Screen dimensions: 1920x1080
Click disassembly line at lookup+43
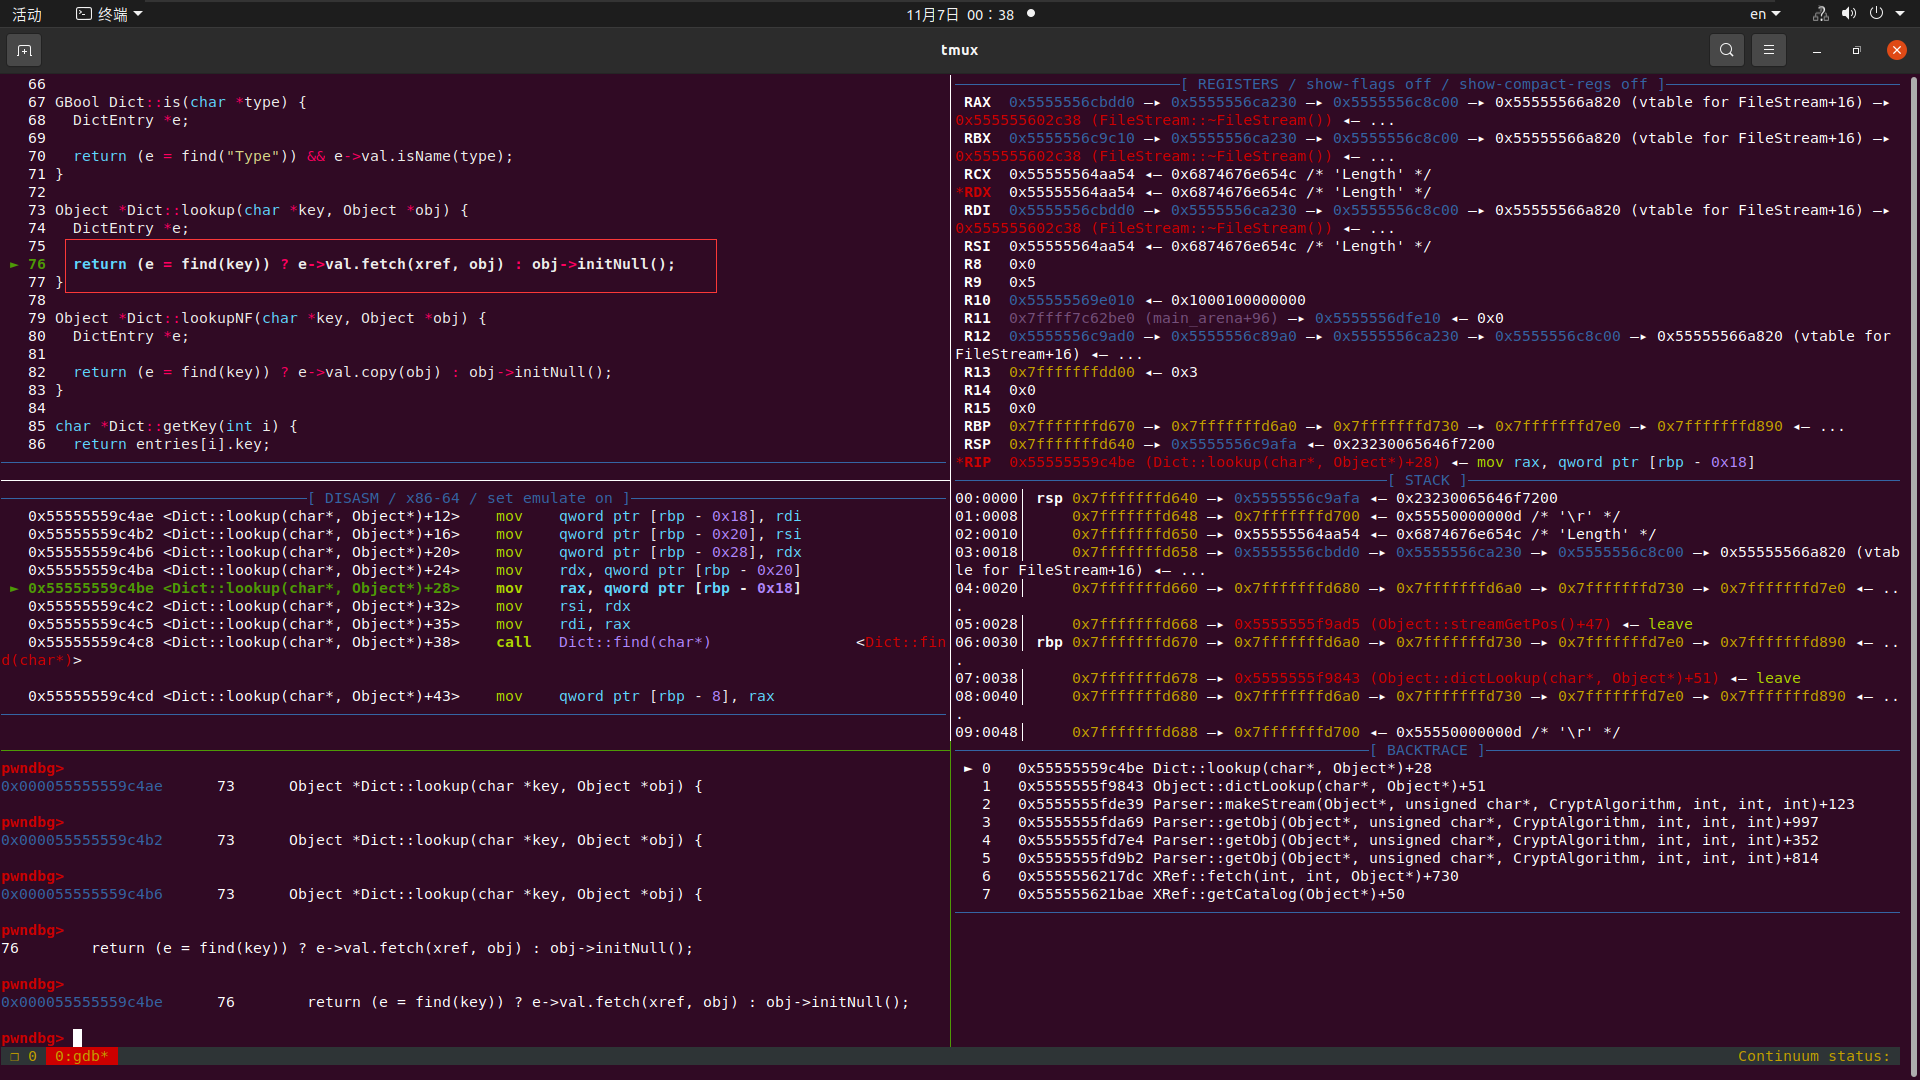(401, 696)
